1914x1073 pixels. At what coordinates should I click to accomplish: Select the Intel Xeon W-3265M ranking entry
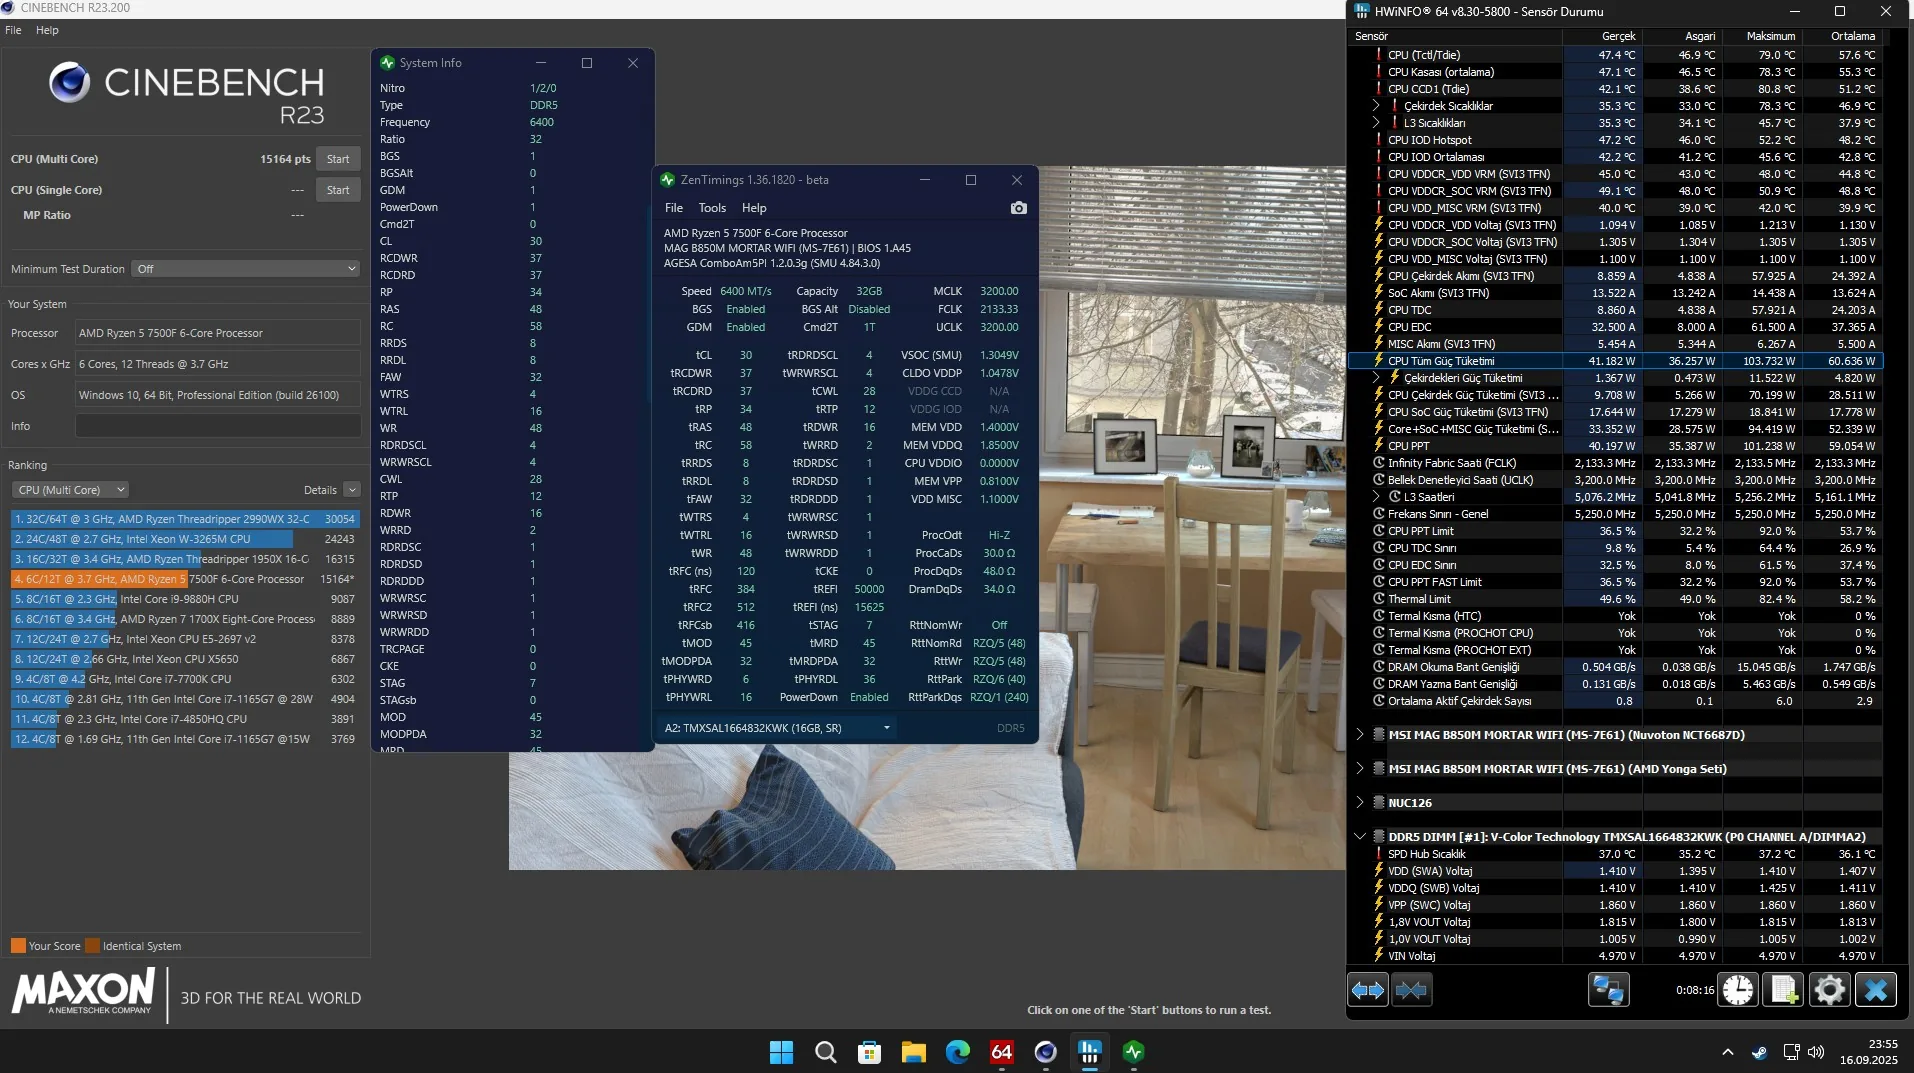tap(184, 539)
